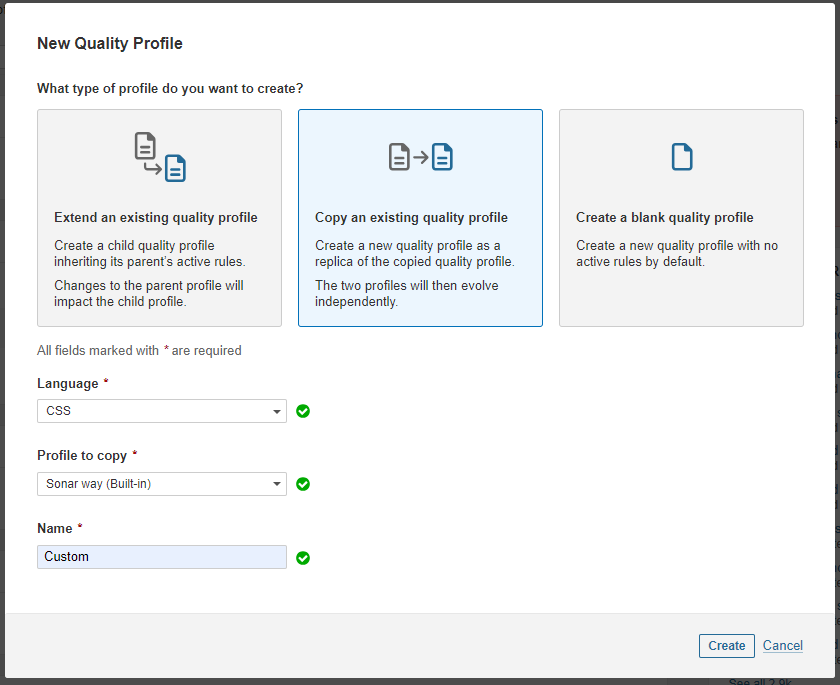Click the Language dropdown arrow

pyautogui.click(x=276, y=411)
